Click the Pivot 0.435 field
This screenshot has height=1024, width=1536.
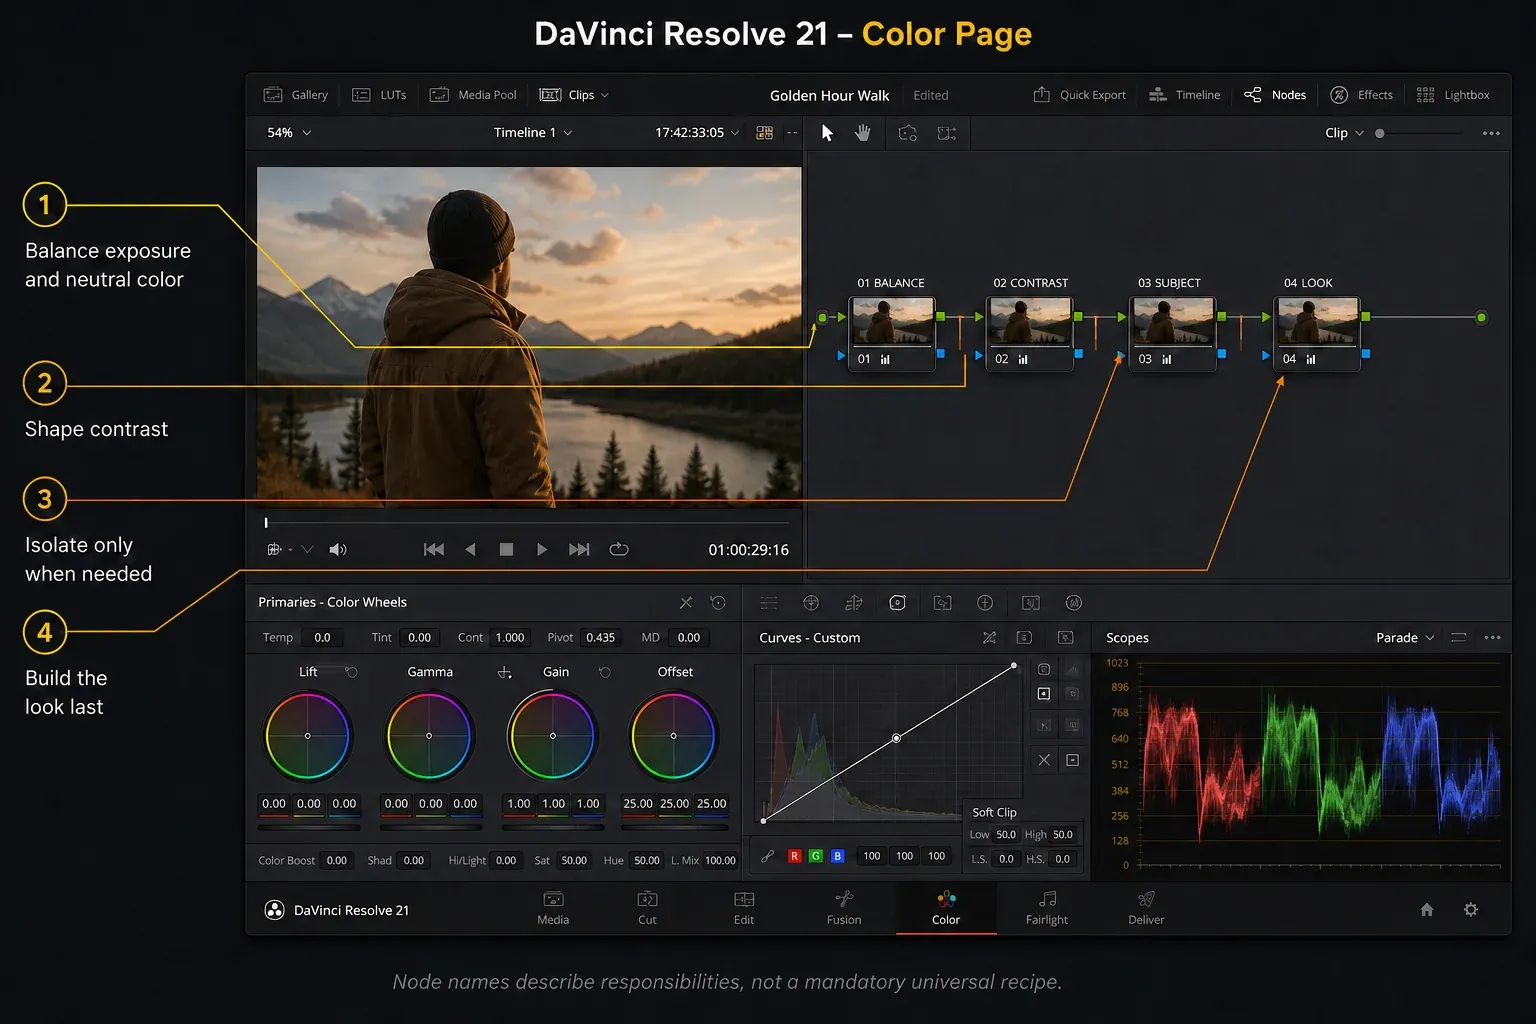601,638
